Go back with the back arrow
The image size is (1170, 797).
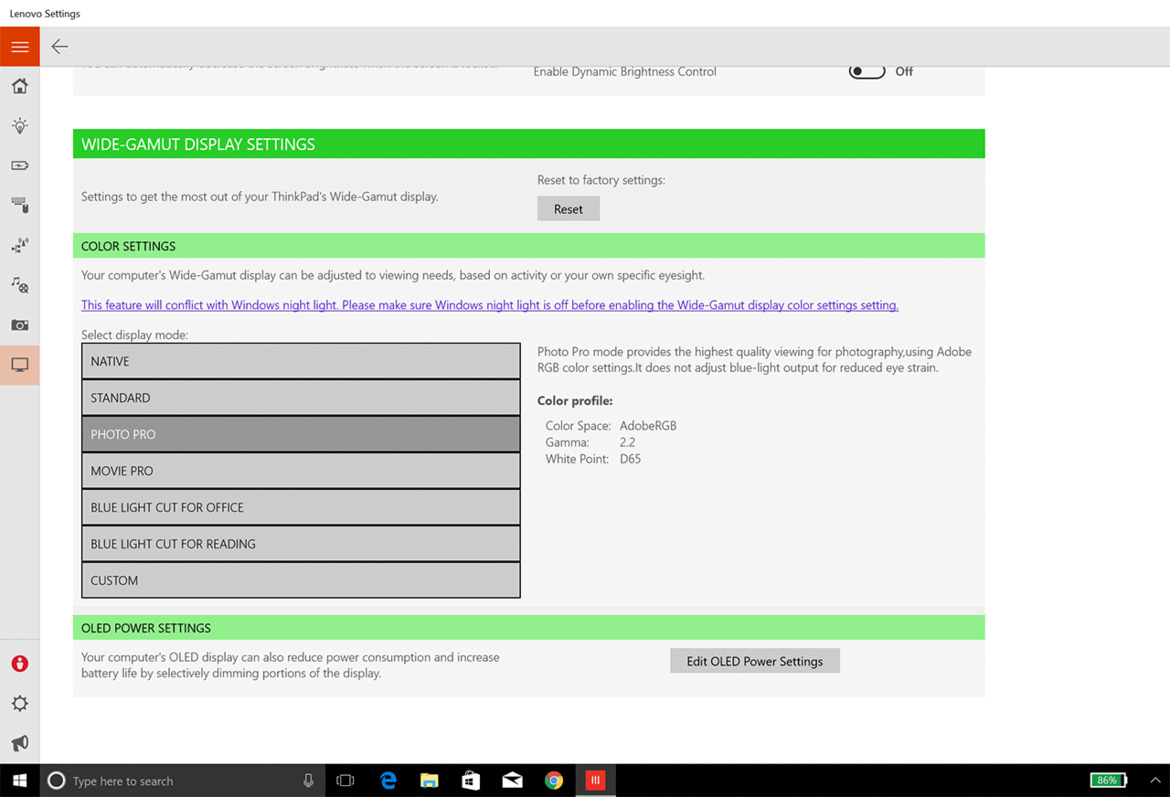click(60, 47)
